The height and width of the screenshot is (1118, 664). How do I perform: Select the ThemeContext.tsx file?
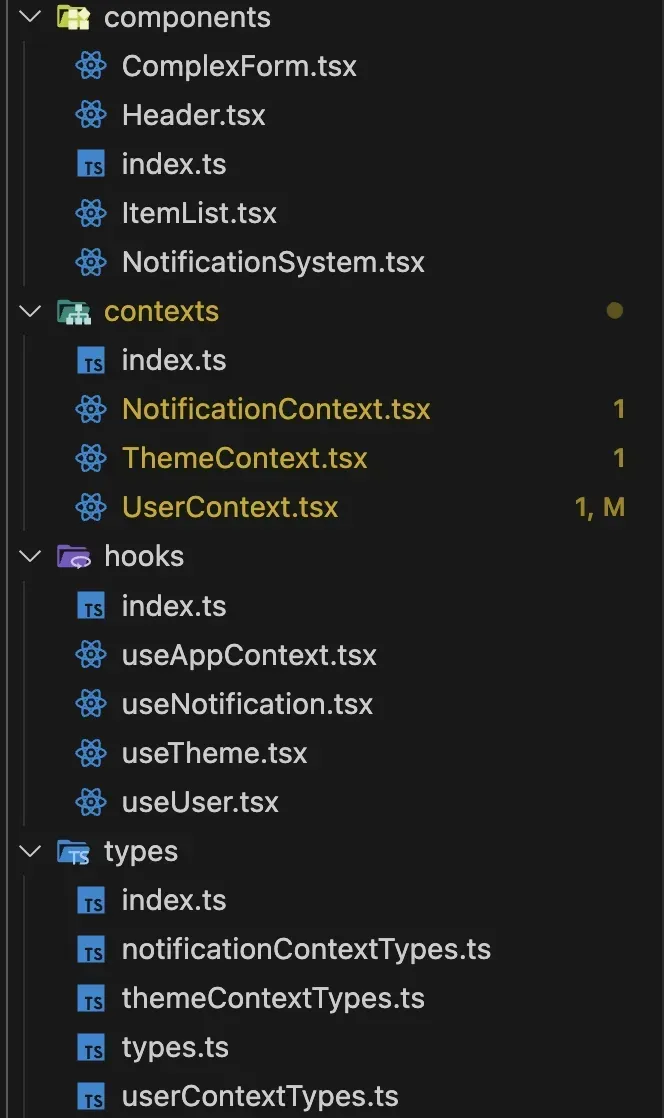coord(245,459)
